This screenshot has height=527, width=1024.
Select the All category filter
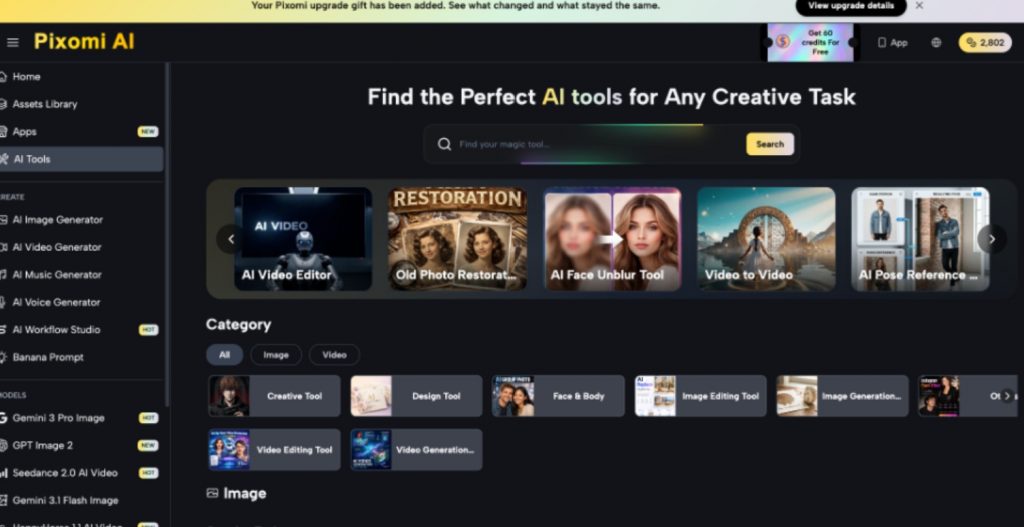point(224,355)
